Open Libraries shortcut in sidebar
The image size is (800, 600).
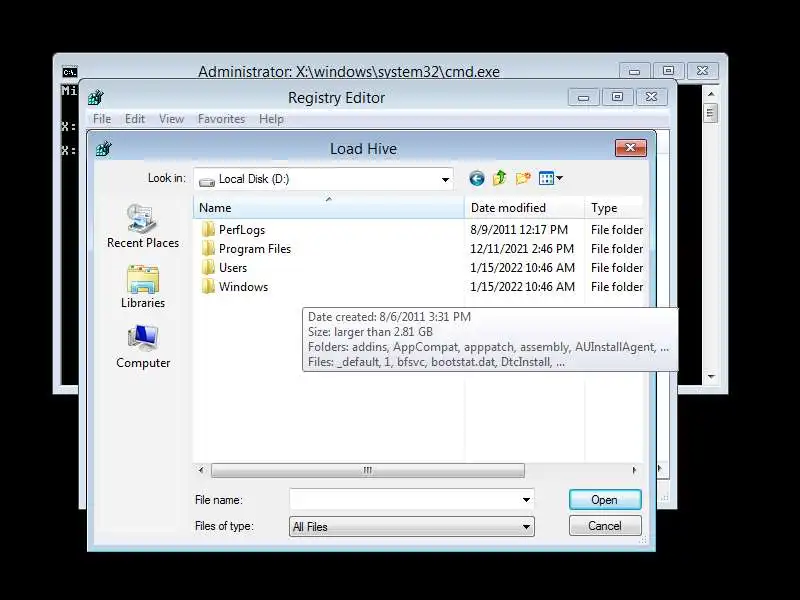142,287
